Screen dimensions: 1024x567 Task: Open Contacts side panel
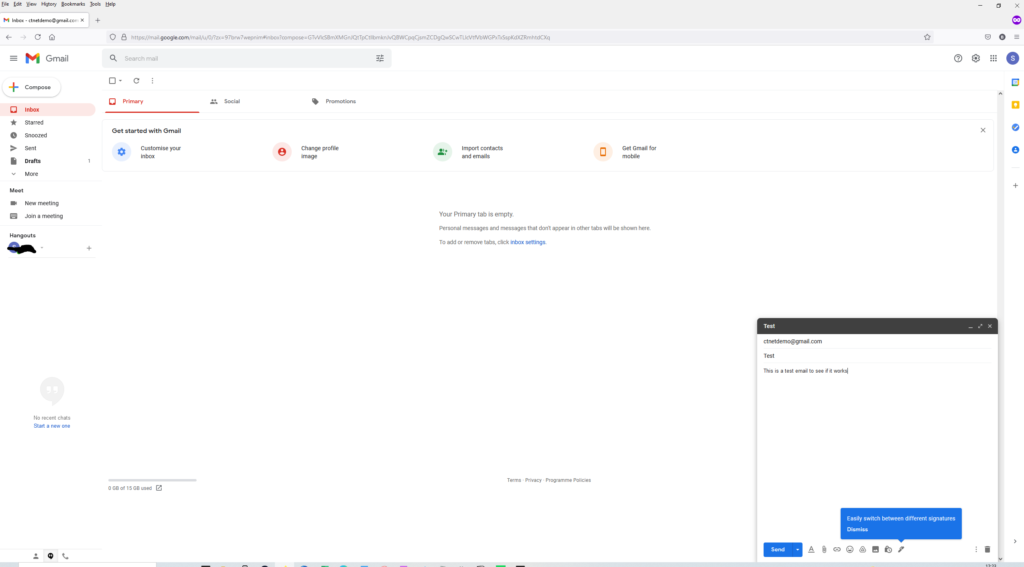click(x=1016, y=150)
